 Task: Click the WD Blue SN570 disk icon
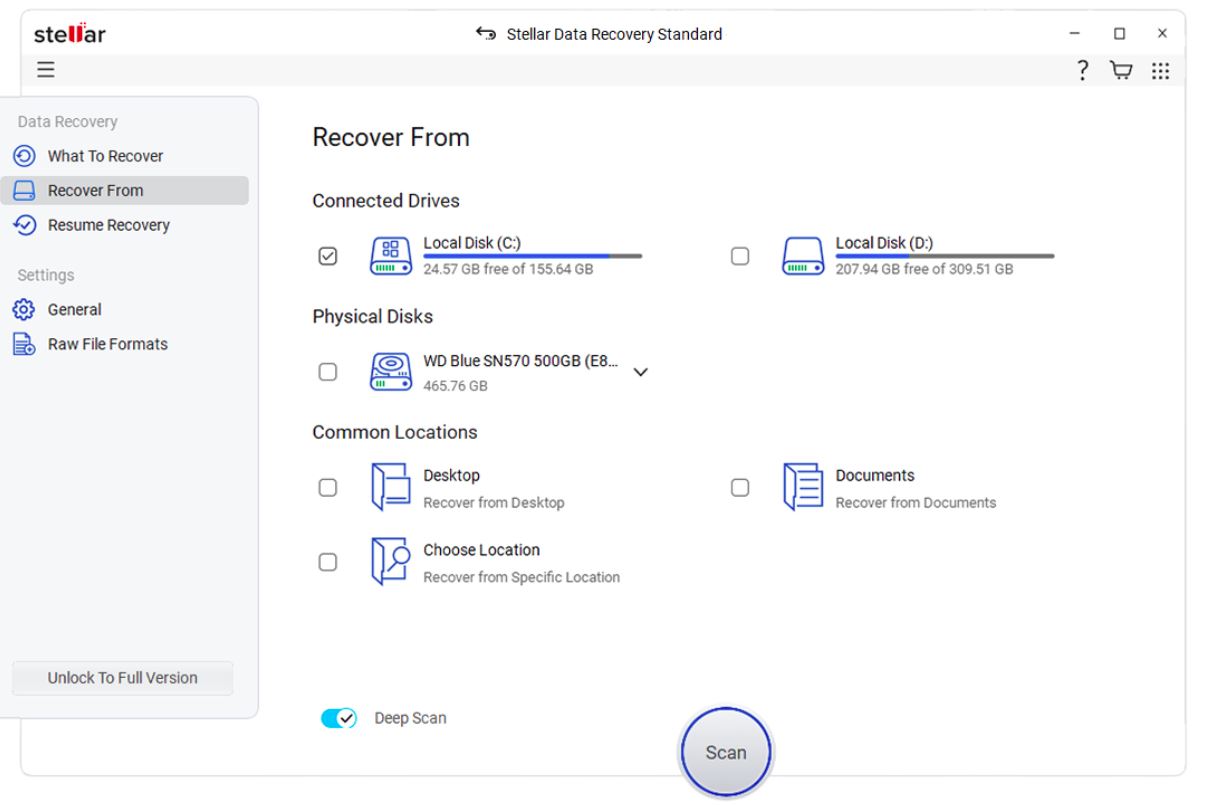391,371
